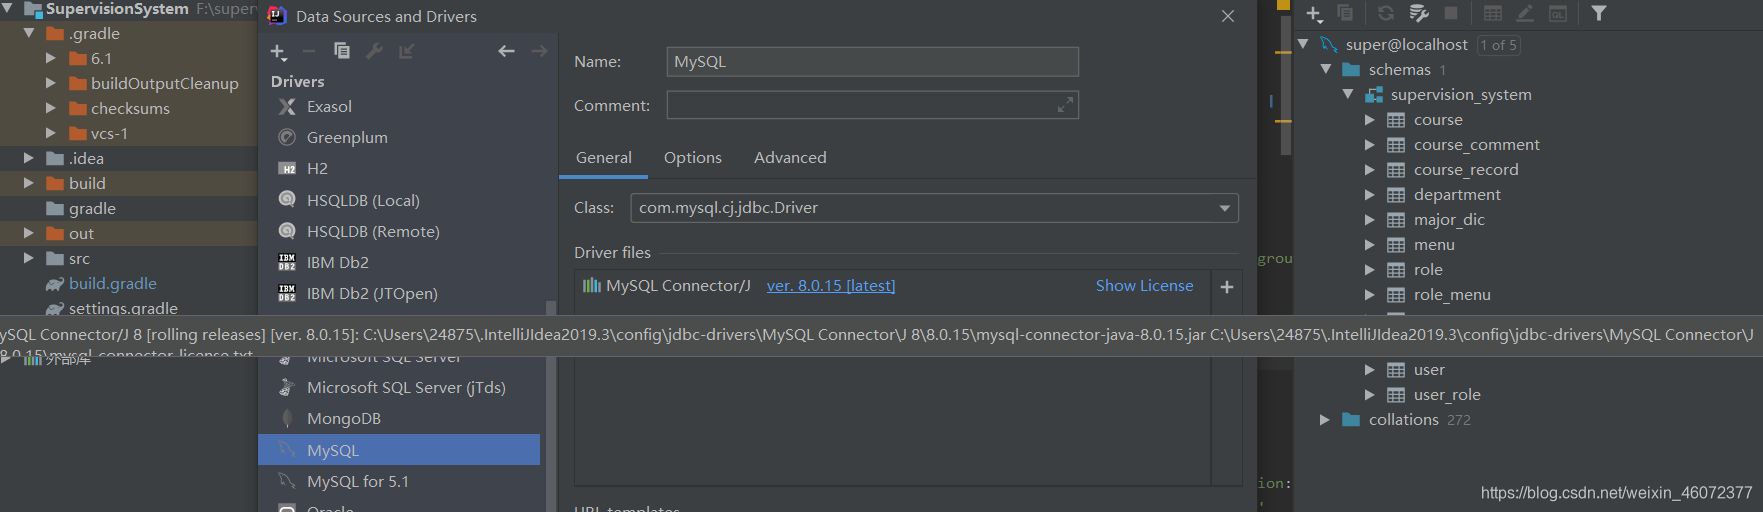Click the stop square icon in Database toolbar
Image resolution: width=1763 pixels, height=512 pixels.
(1451, 13)
